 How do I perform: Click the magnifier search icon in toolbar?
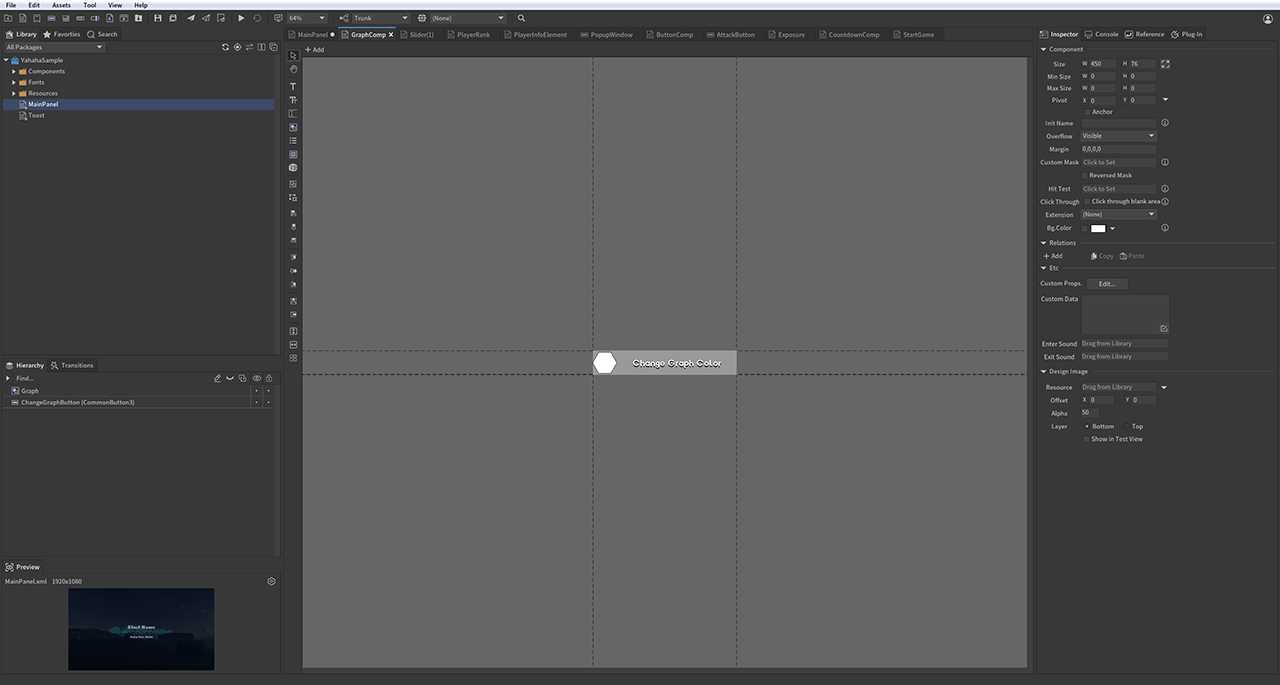tap(521, 18)
